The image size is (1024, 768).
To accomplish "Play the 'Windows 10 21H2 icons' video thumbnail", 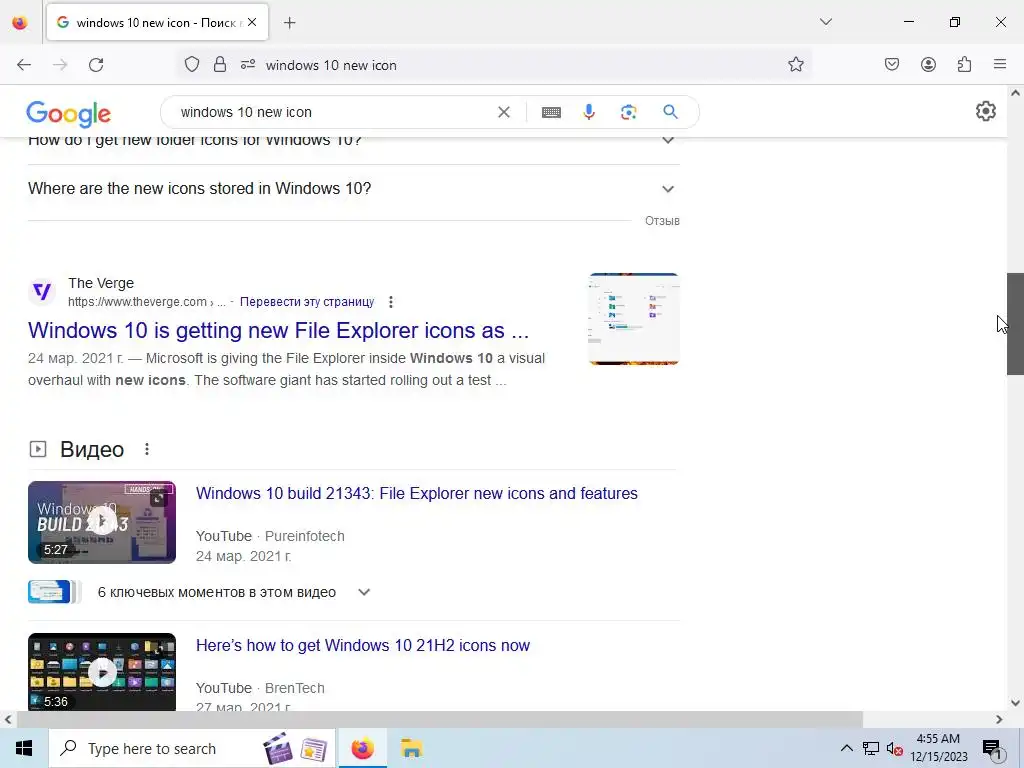I will coord(102,671).
